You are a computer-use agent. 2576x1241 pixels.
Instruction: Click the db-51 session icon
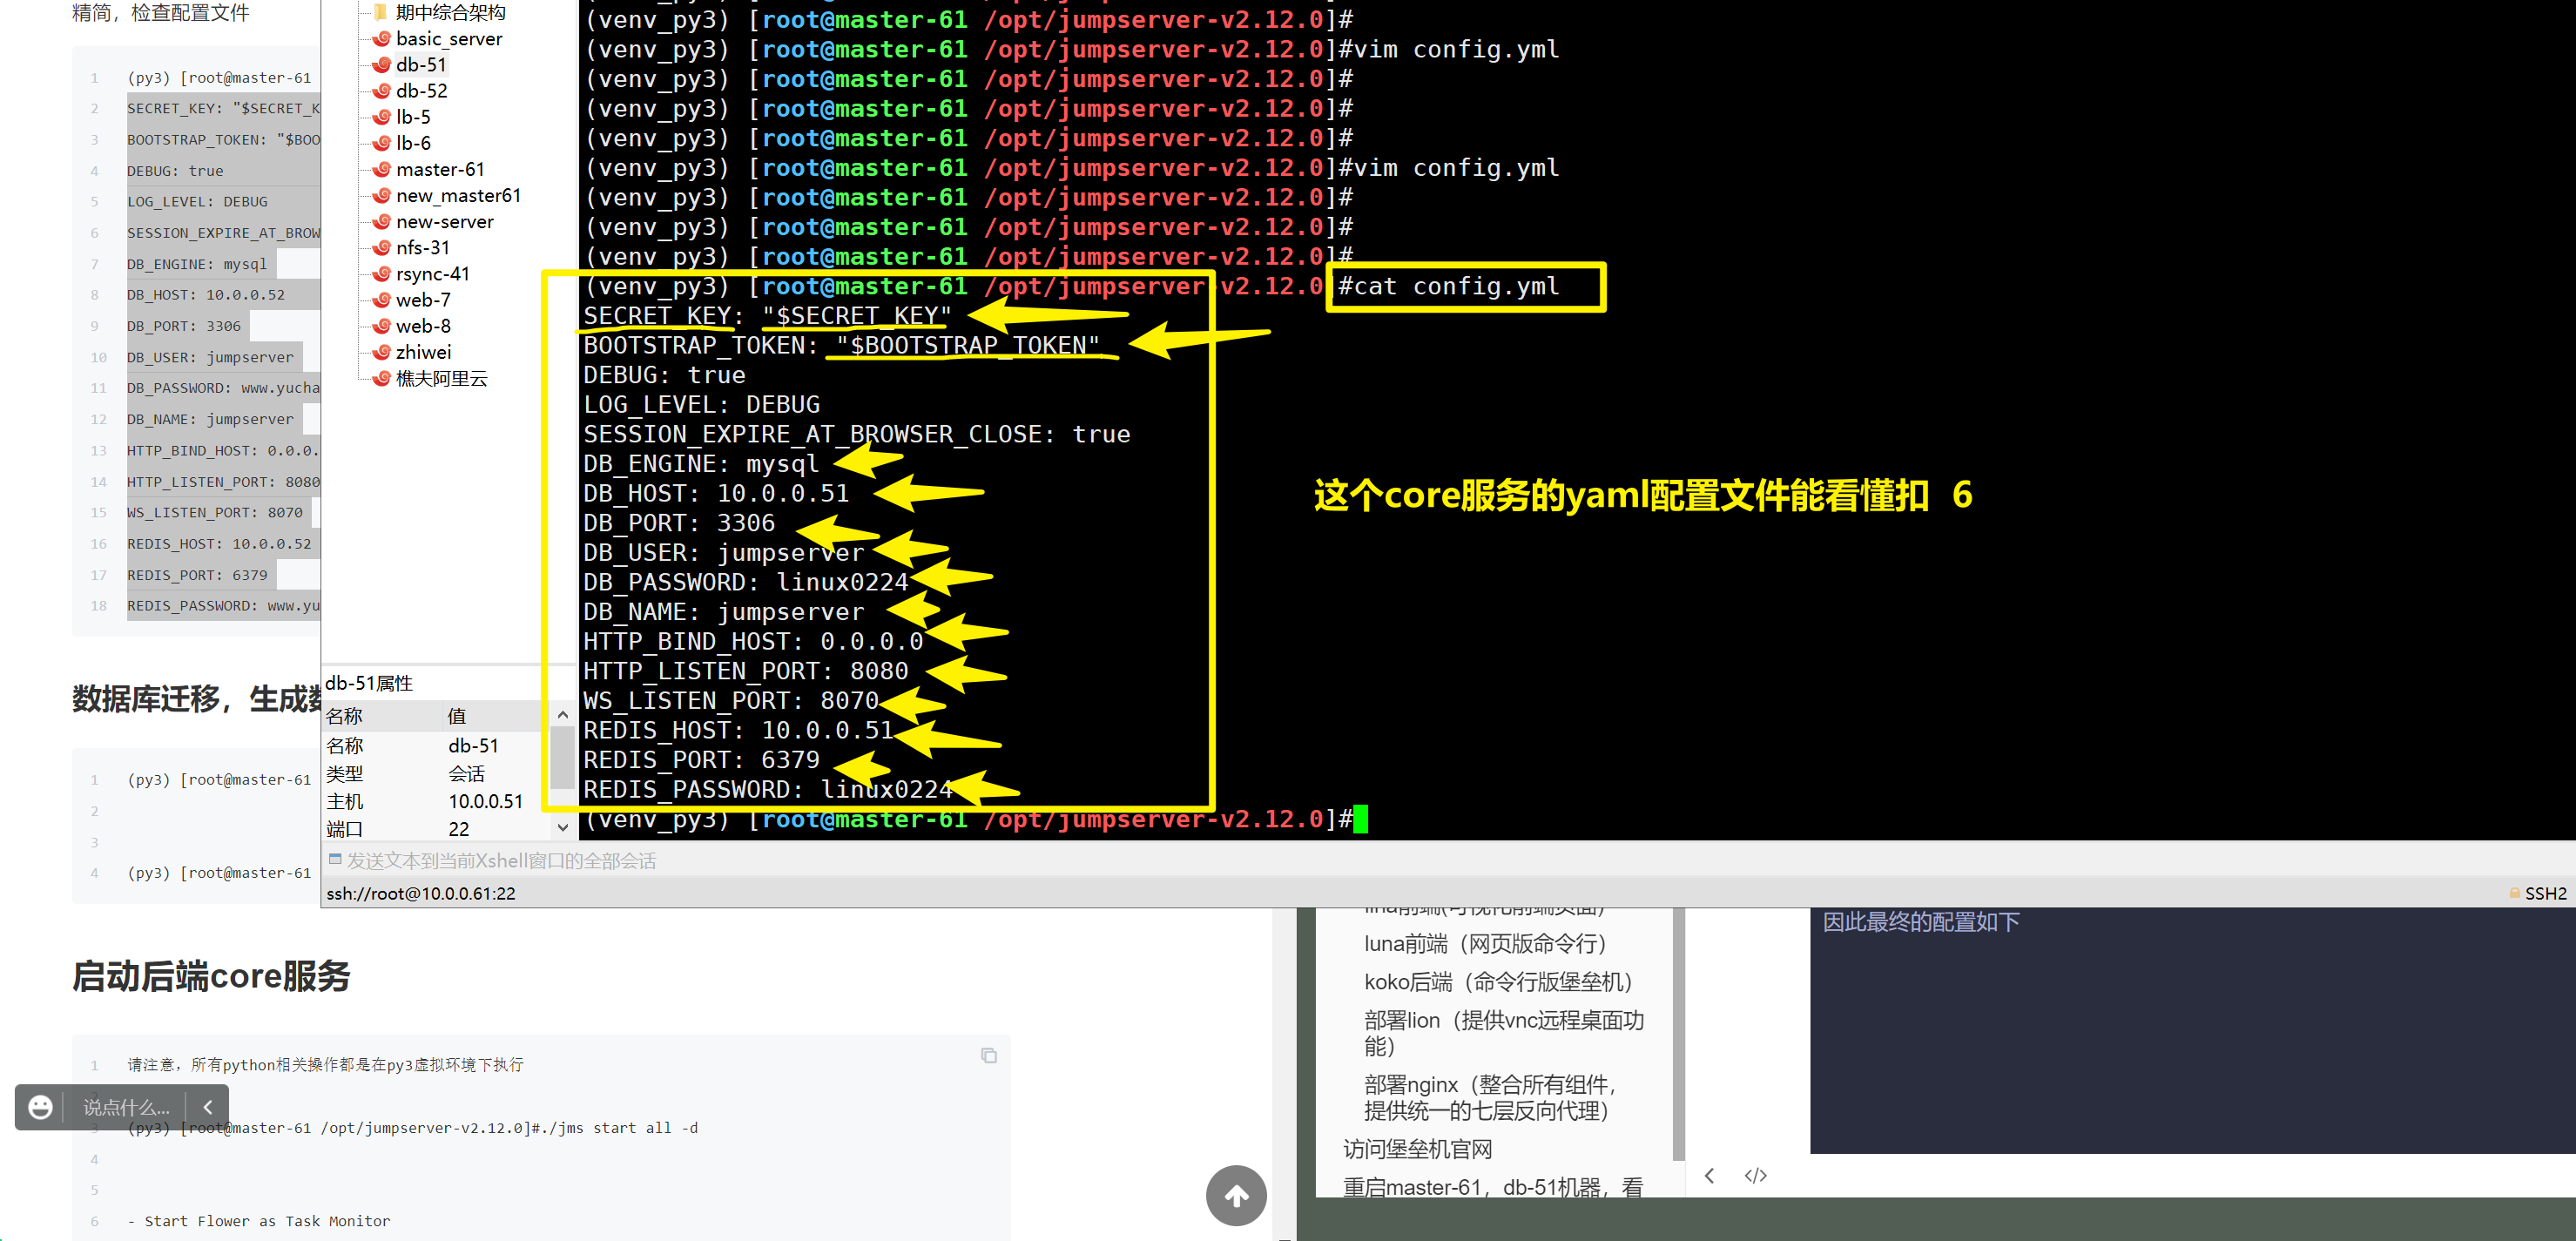[x=381, y=65]
